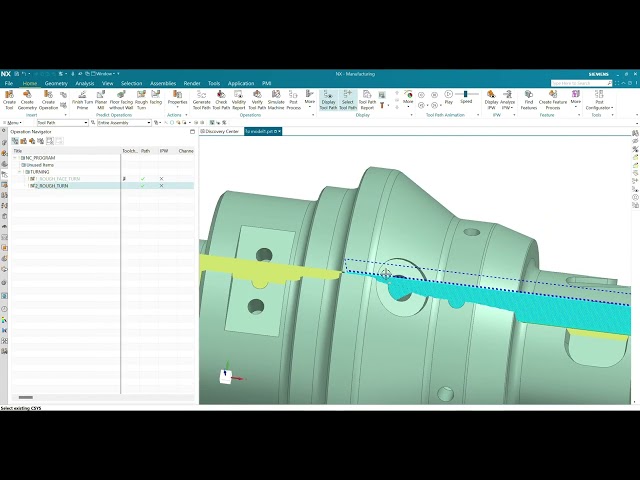Switch navigator to Geometry View icon
640x480 pixels.
[32, 141]
